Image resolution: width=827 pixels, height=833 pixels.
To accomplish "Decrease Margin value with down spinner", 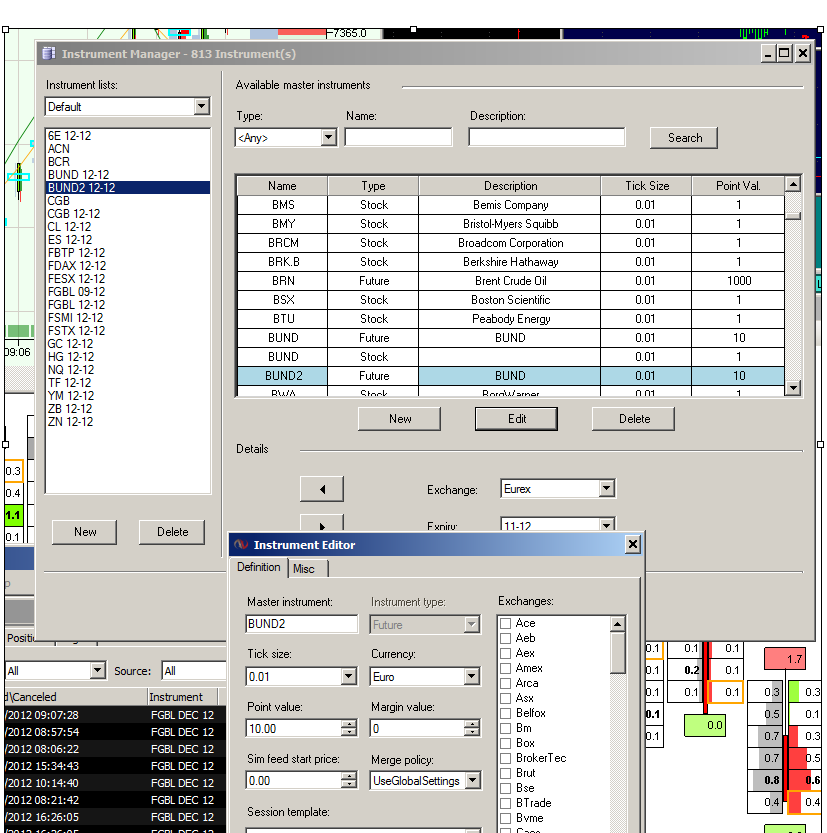I will [472, 732].
